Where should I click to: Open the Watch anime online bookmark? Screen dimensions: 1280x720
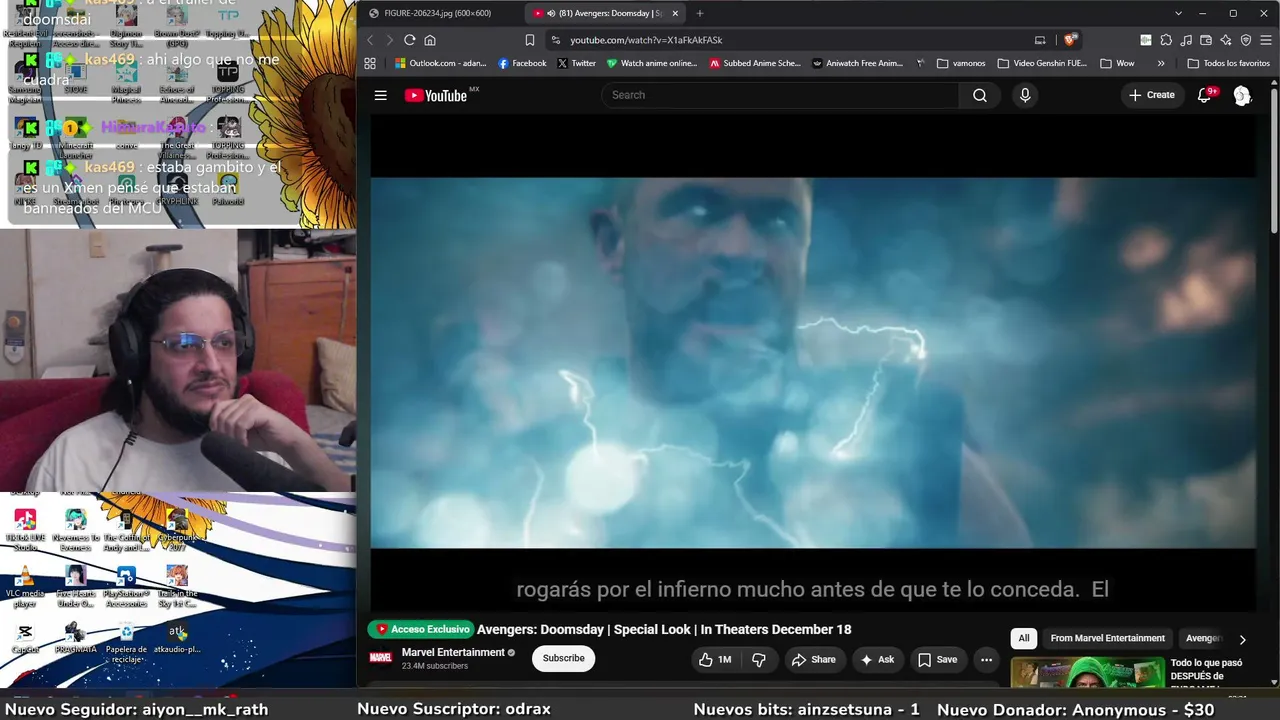pos(652,63)
